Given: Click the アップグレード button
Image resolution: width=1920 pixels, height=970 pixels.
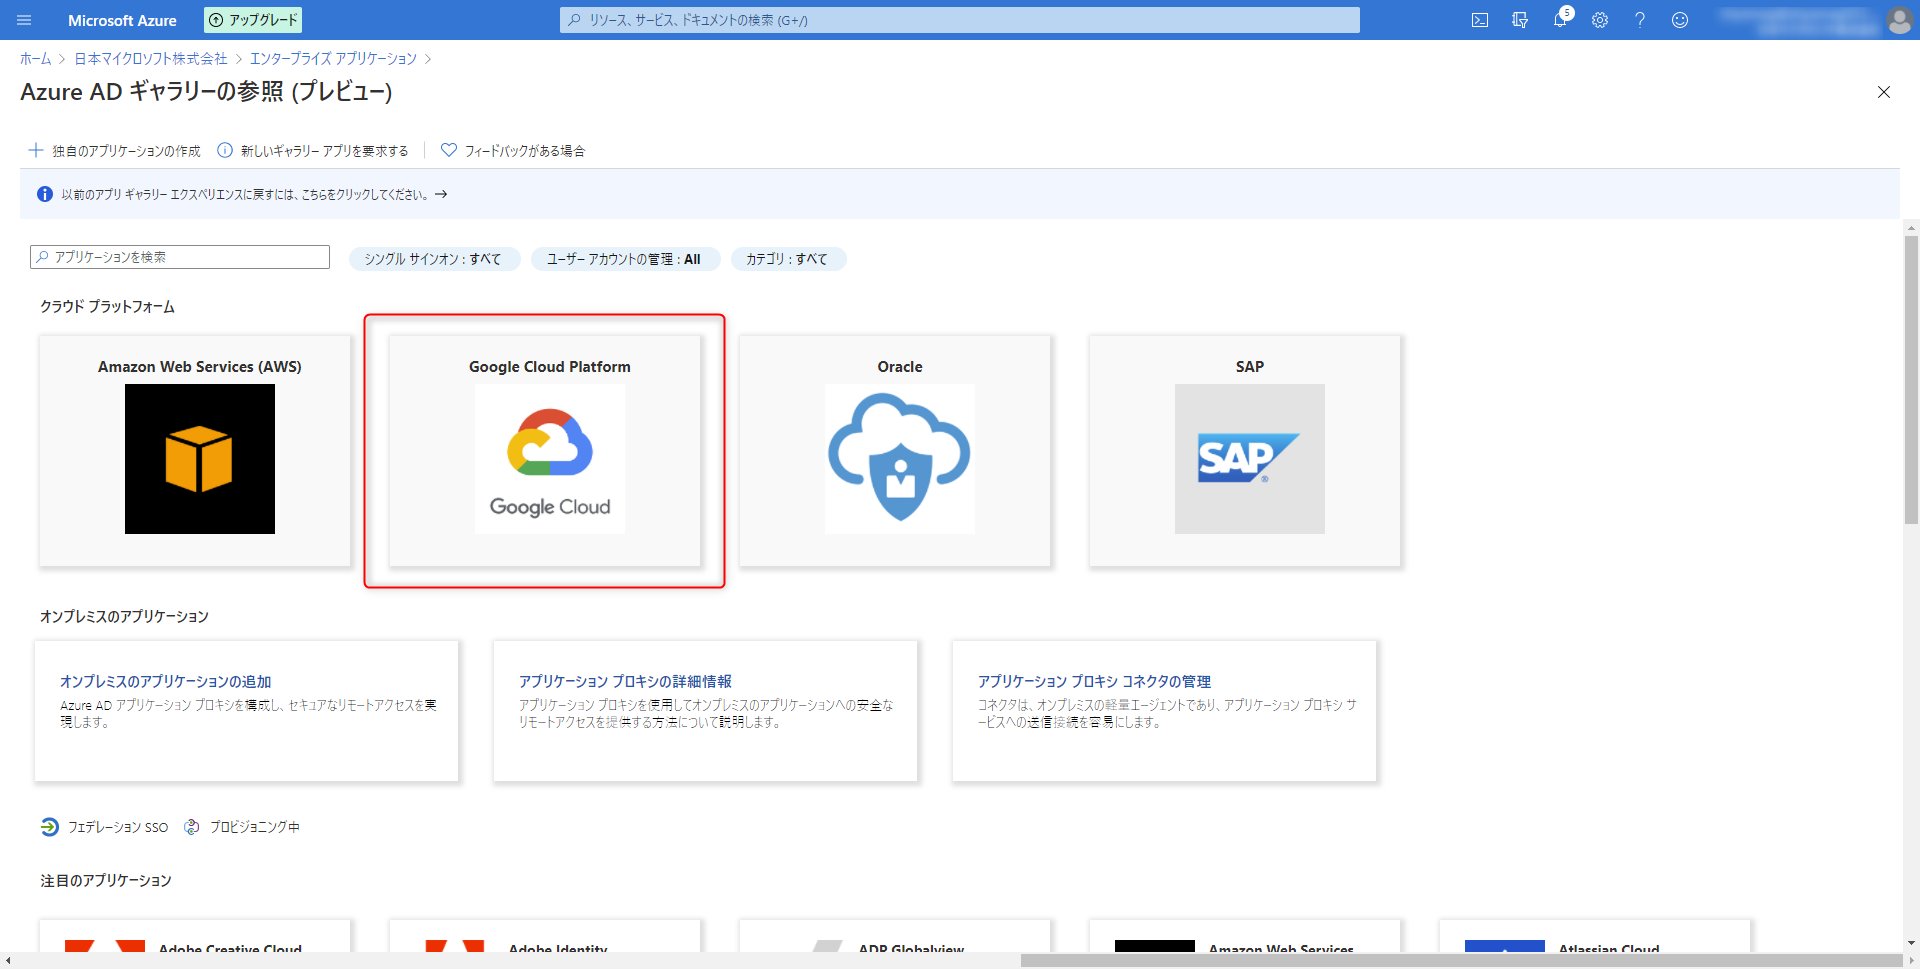Looking at the screenshot, I should (x=252, y=20).
